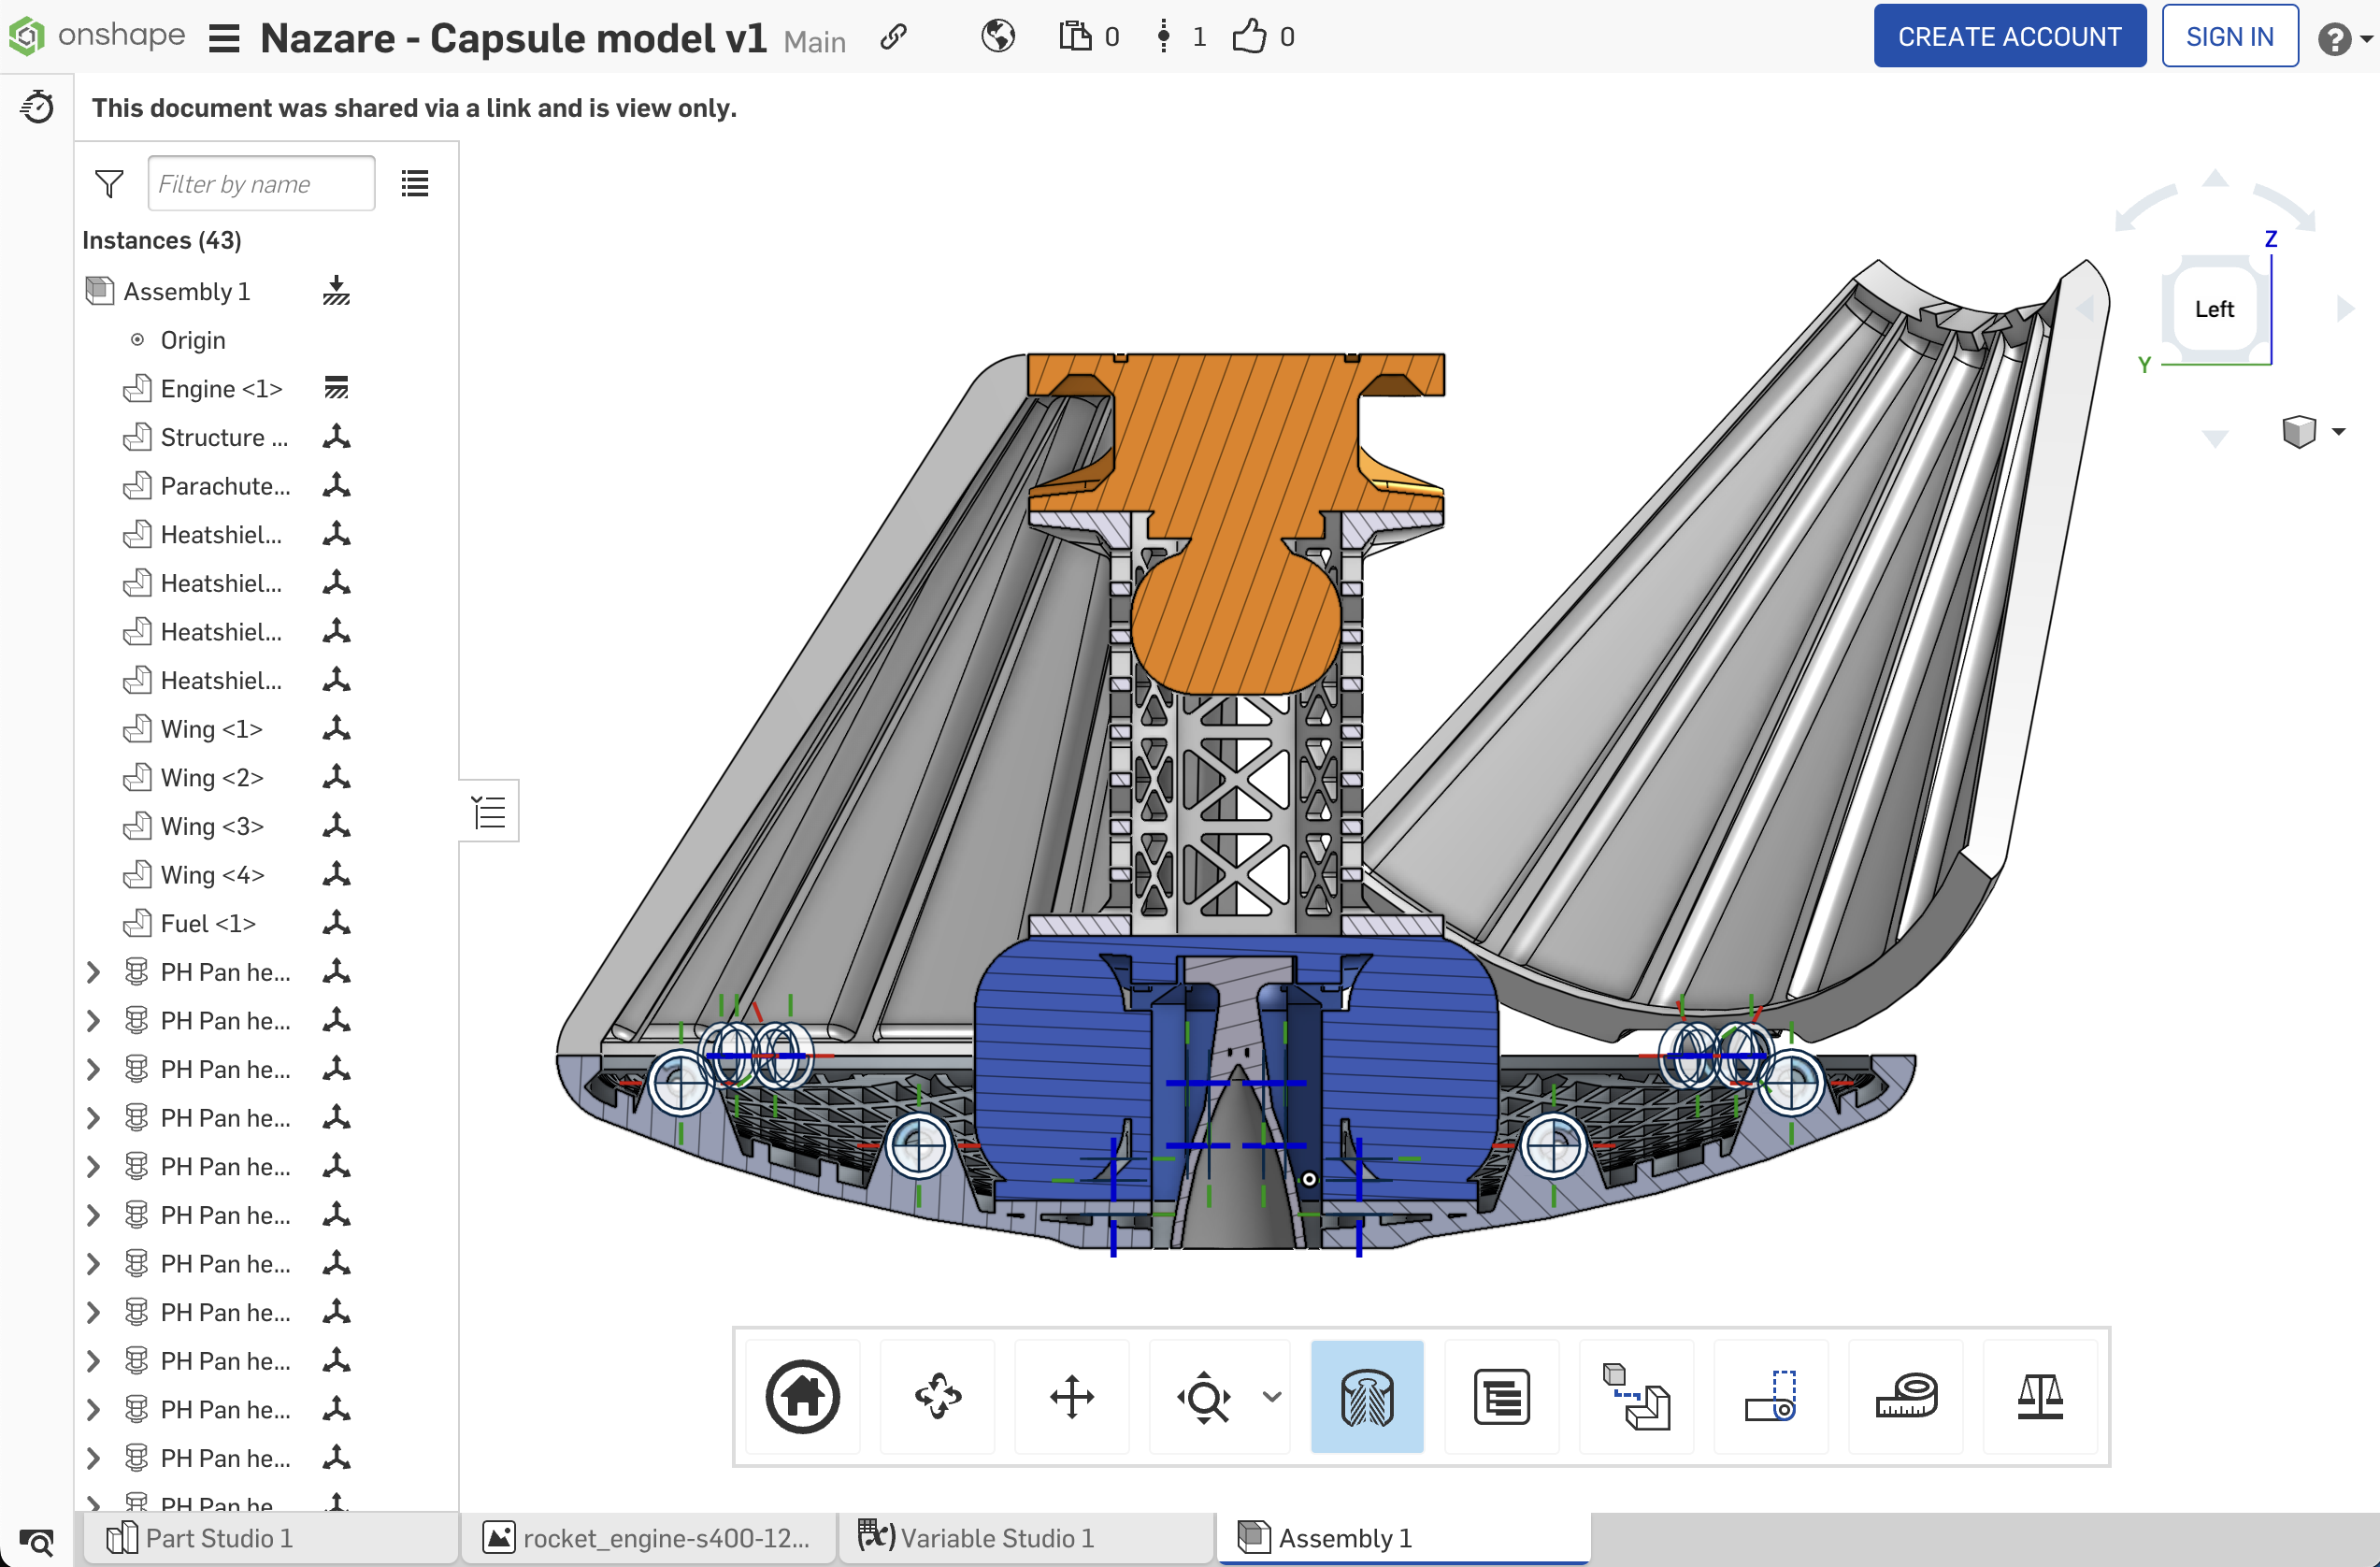Open the properties list tool
The height and width of the screenshot is (1567, 2380).
pos(1501,1396)
